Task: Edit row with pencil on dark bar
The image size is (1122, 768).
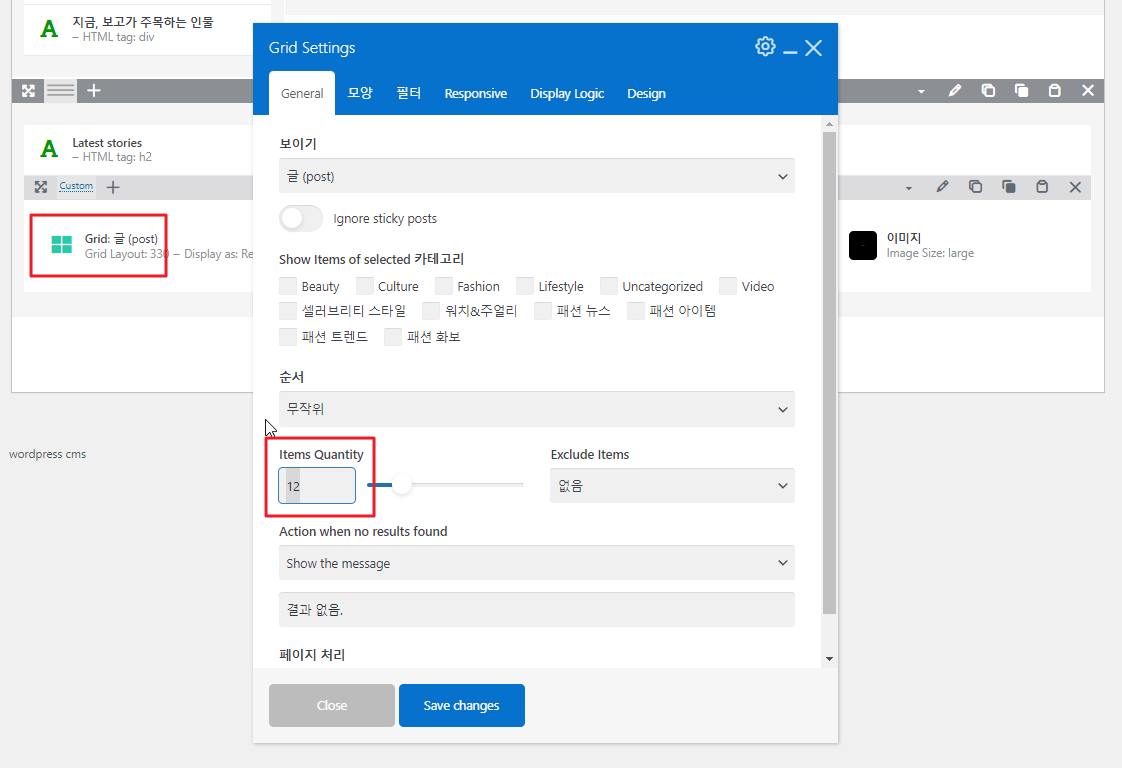Action: point(955,91)
